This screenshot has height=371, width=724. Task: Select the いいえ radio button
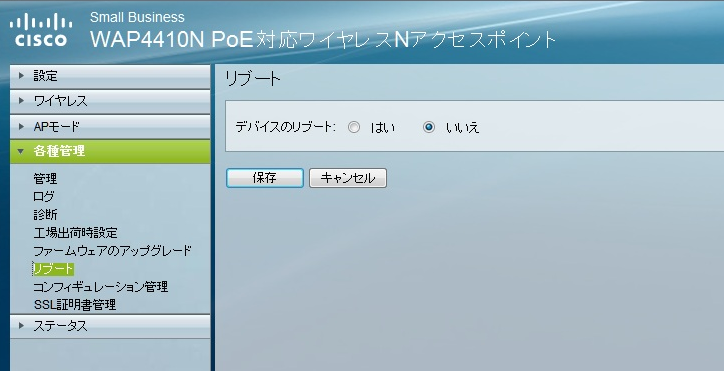click(429, 127)
